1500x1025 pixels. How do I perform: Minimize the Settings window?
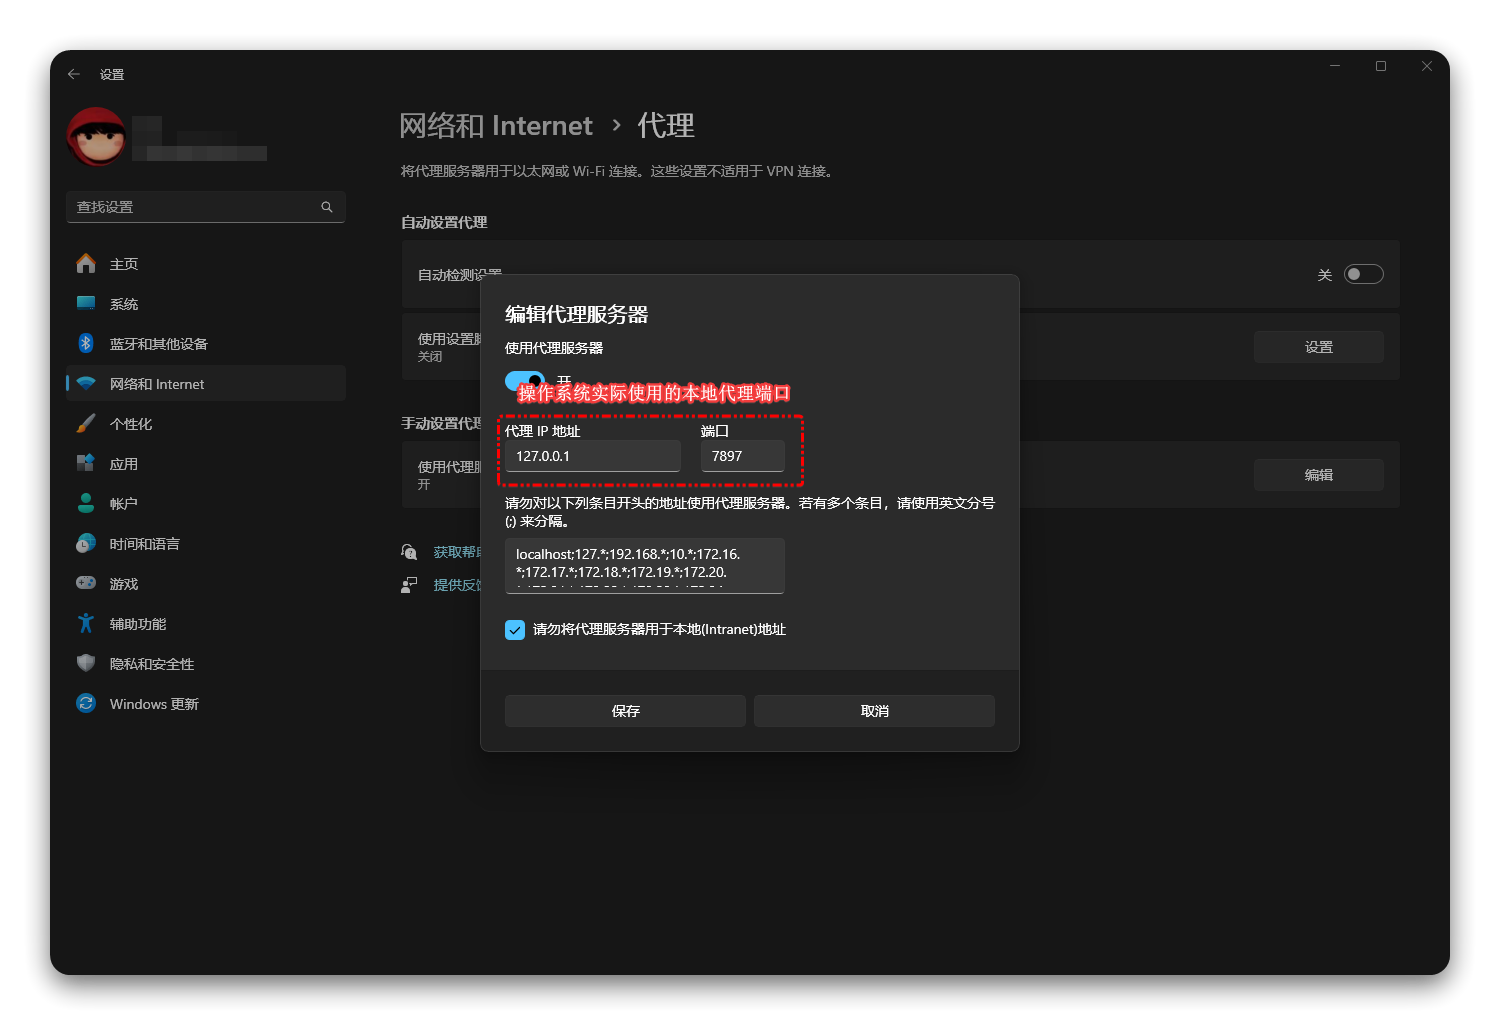point(1334,66)
